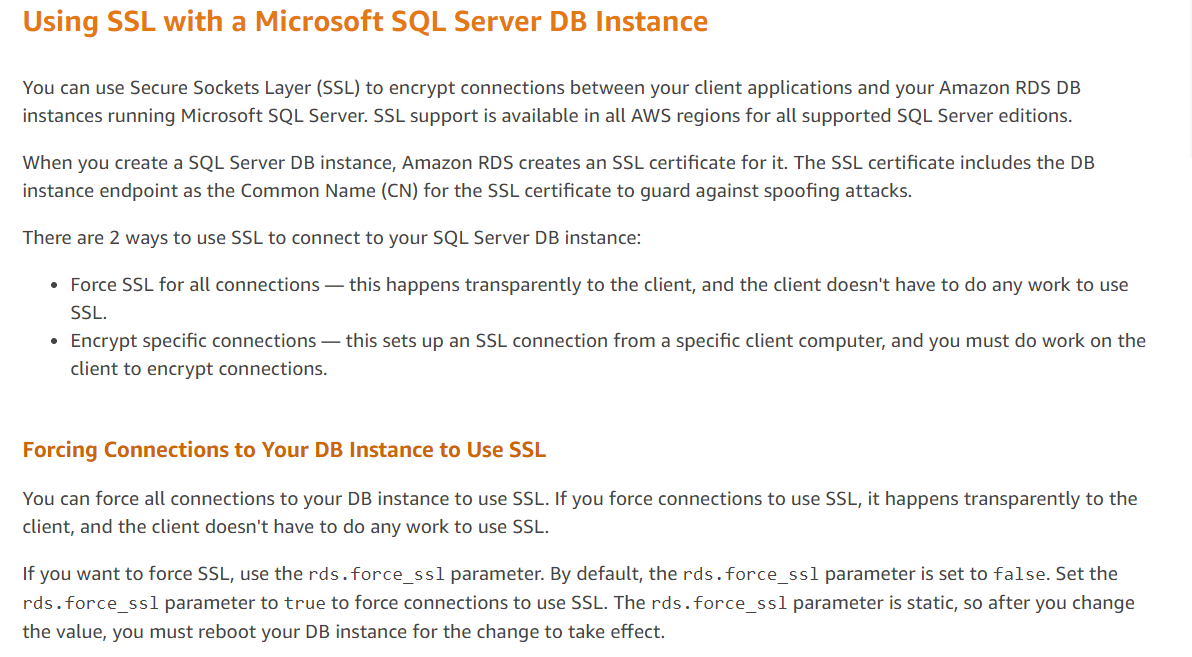Click the code word "true"

pyautogui.click(x=304, y=603)
